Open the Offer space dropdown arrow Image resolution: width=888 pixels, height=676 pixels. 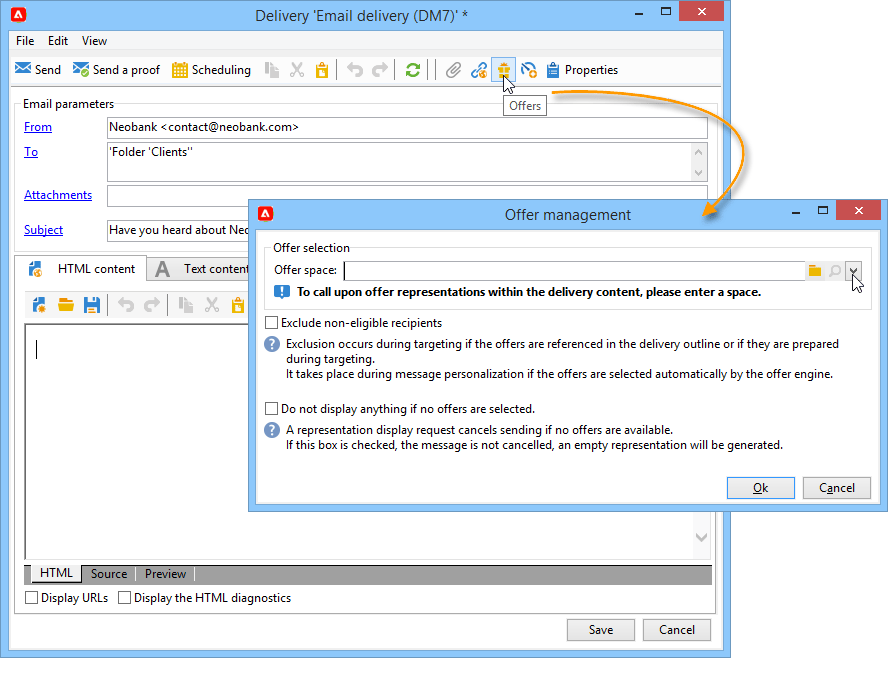[855, 270]
